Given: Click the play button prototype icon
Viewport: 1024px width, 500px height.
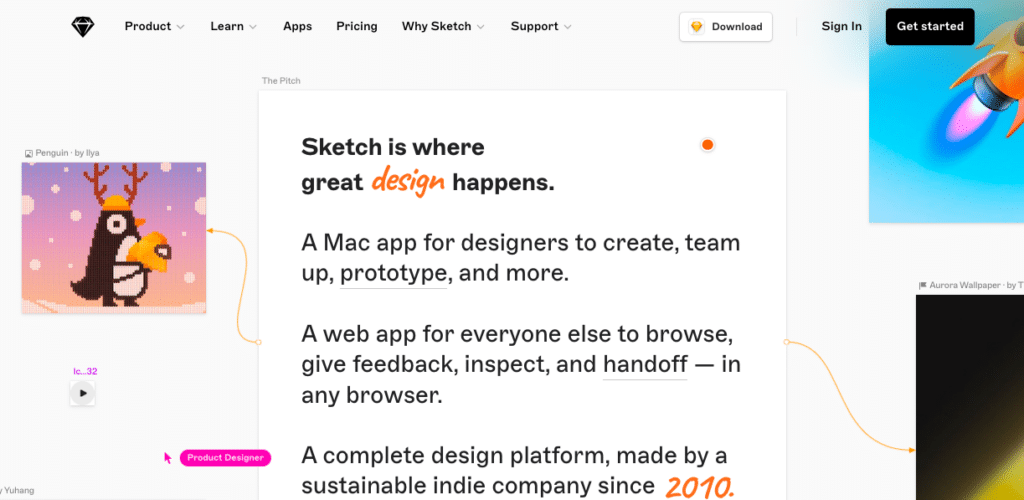Looking at the screenshot, I should [83, 393].
